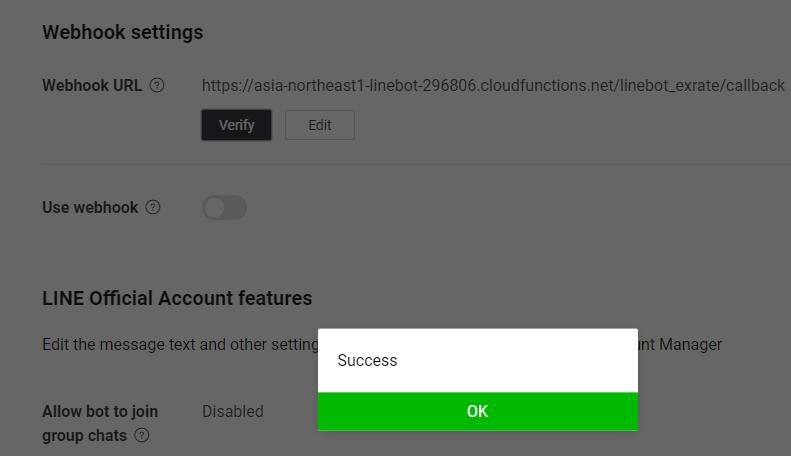Click the 'linebot_exrate/callback' end of the URL
Viewport: 791px width, 456px height.
(702, 86)
